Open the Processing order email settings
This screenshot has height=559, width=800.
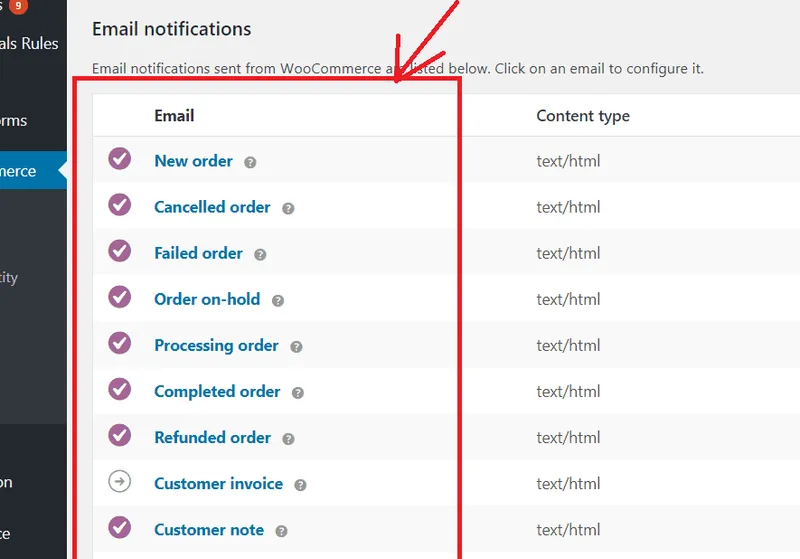(216, 345)
